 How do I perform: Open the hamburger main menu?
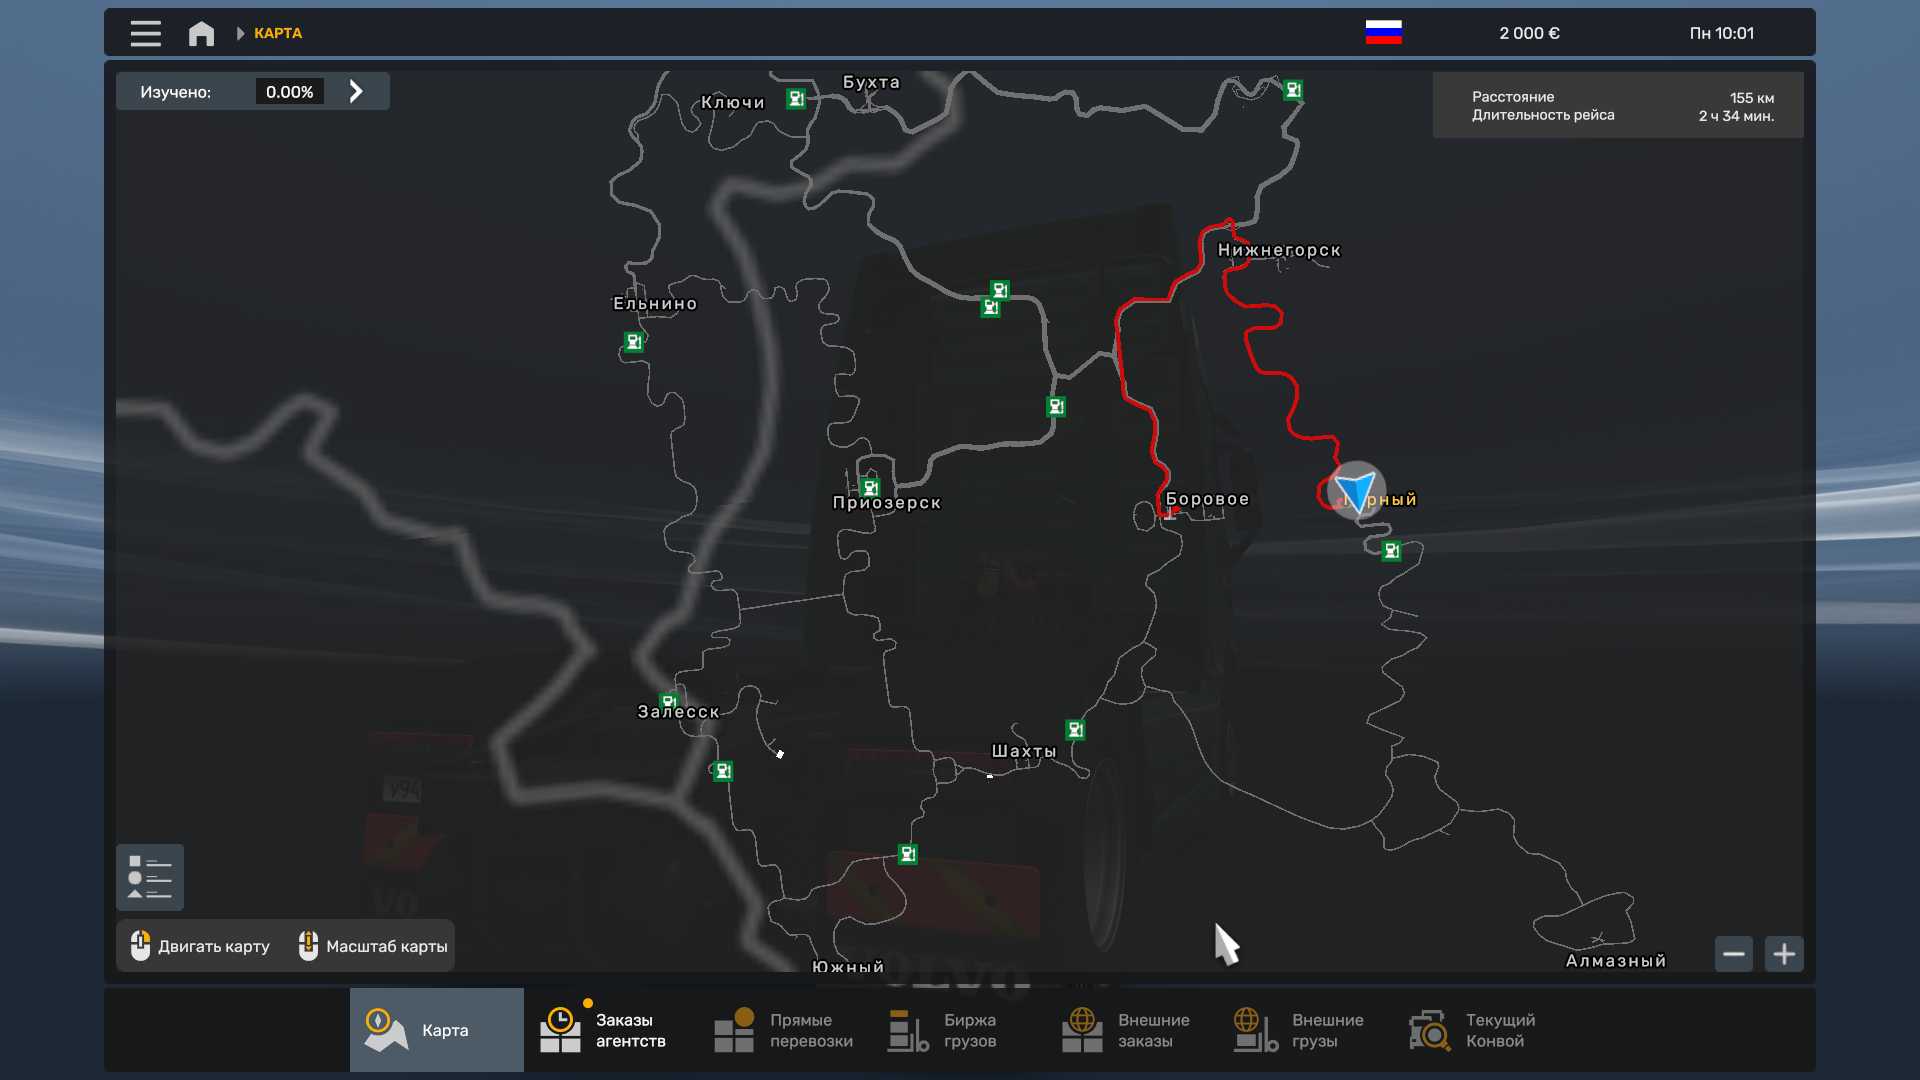pos(145,33)
